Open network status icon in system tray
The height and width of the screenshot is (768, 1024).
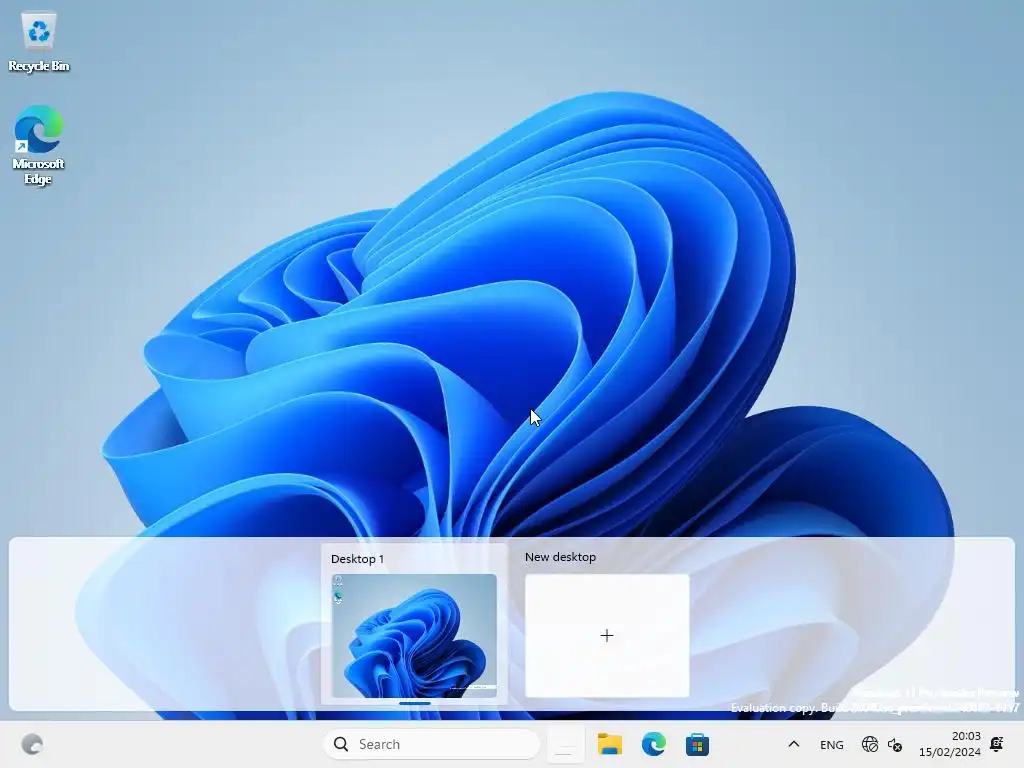coord(869,744)
